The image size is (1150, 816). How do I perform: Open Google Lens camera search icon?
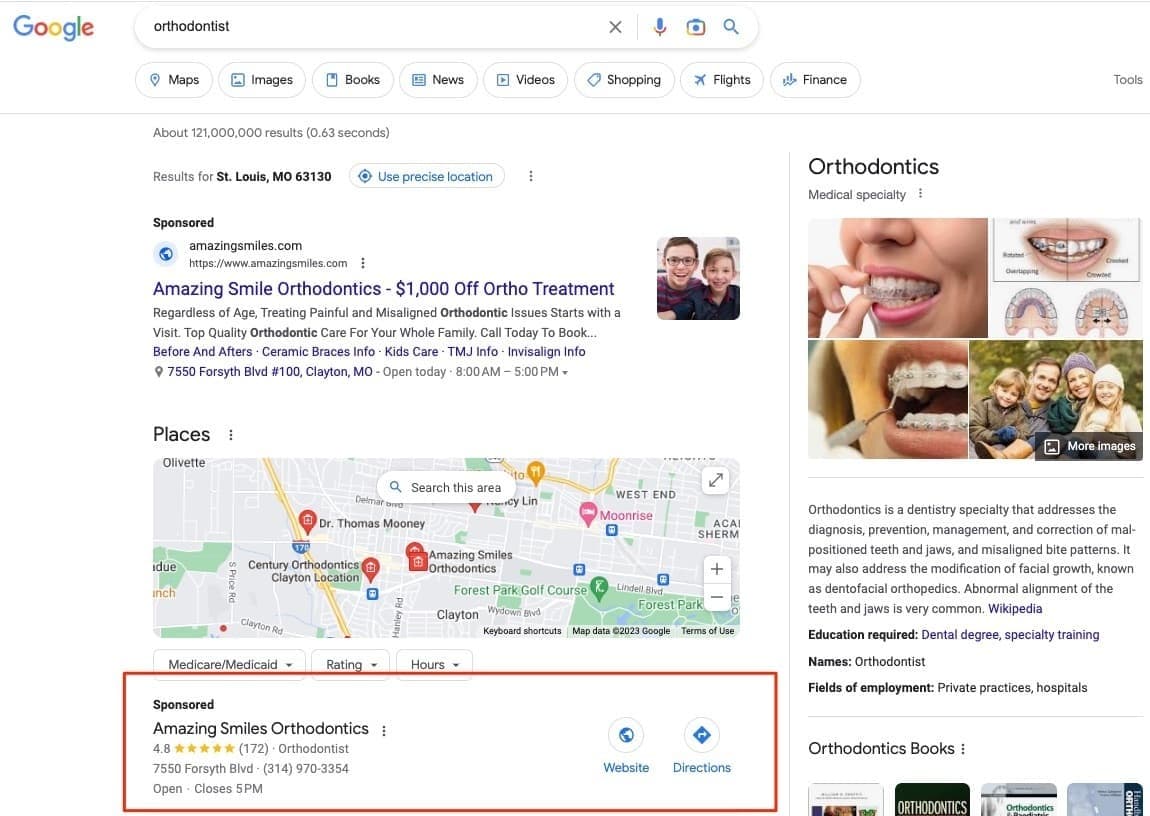696,27
